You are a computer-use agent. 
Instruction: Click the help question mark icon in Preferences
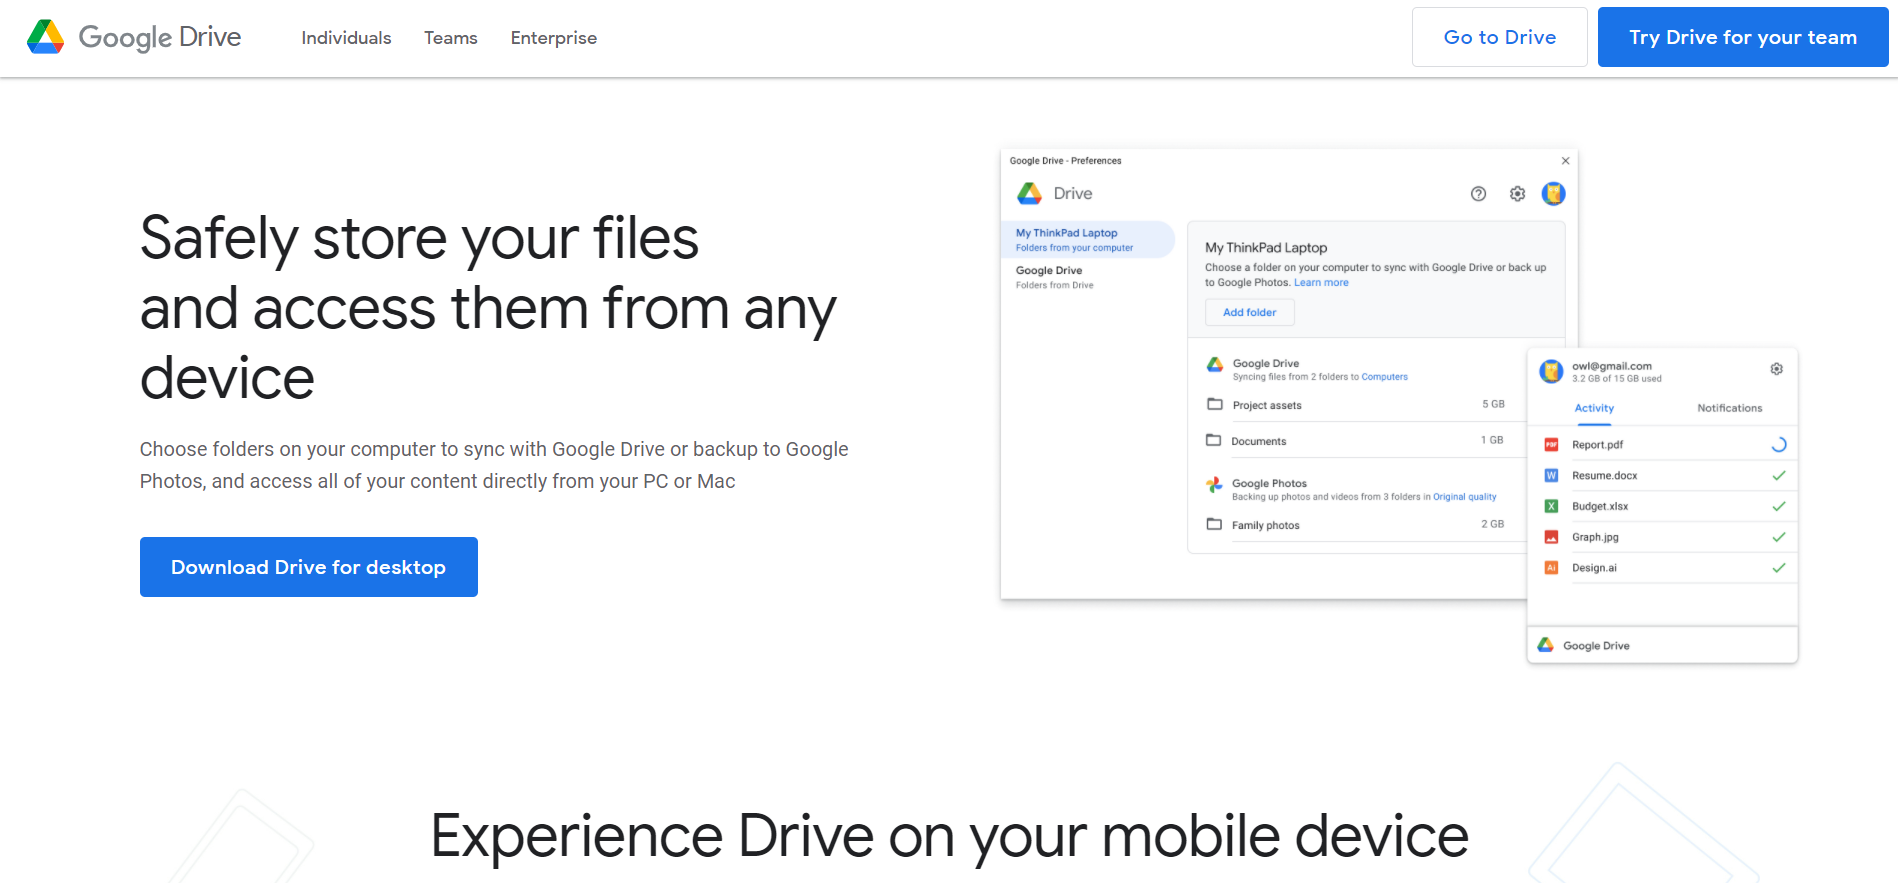[x=1478, y=194]
